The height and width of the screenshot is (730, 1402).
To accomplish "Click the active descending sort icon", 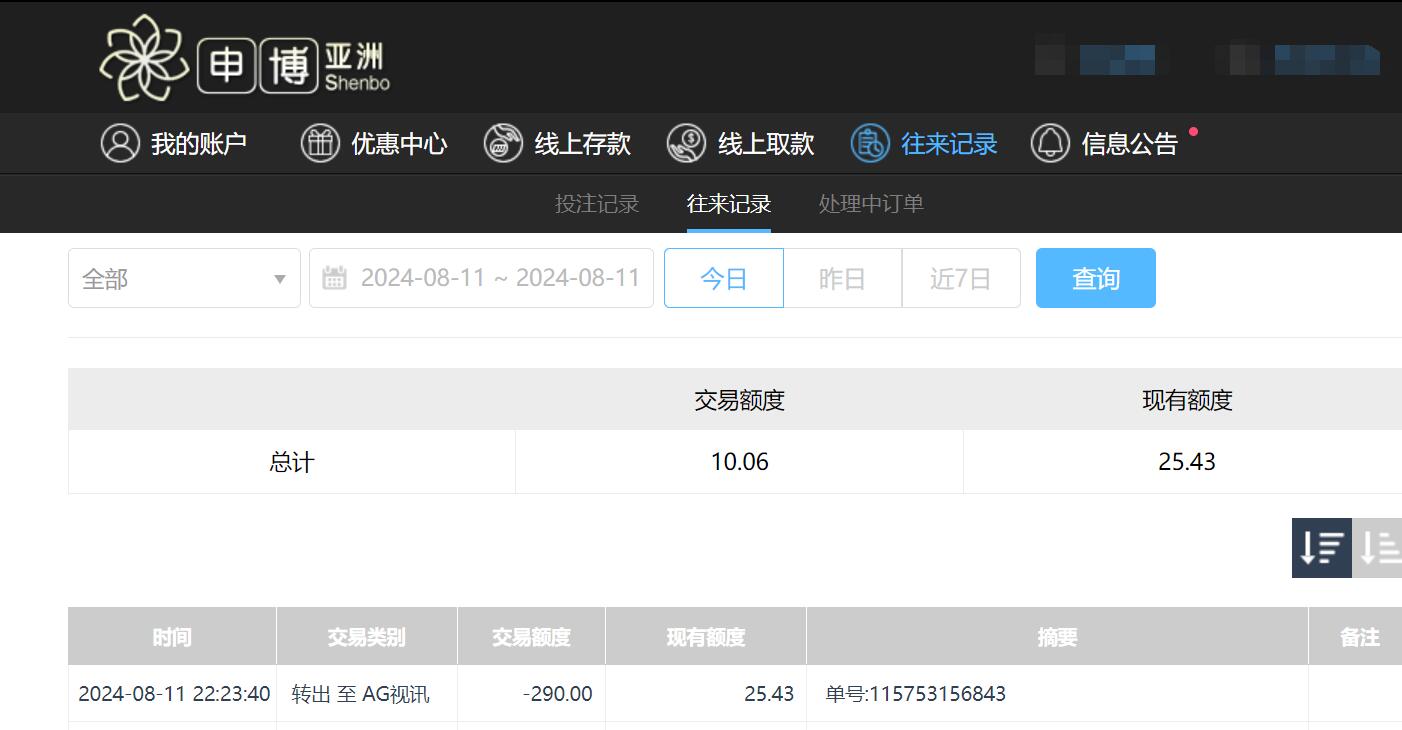I will 1321,548.
